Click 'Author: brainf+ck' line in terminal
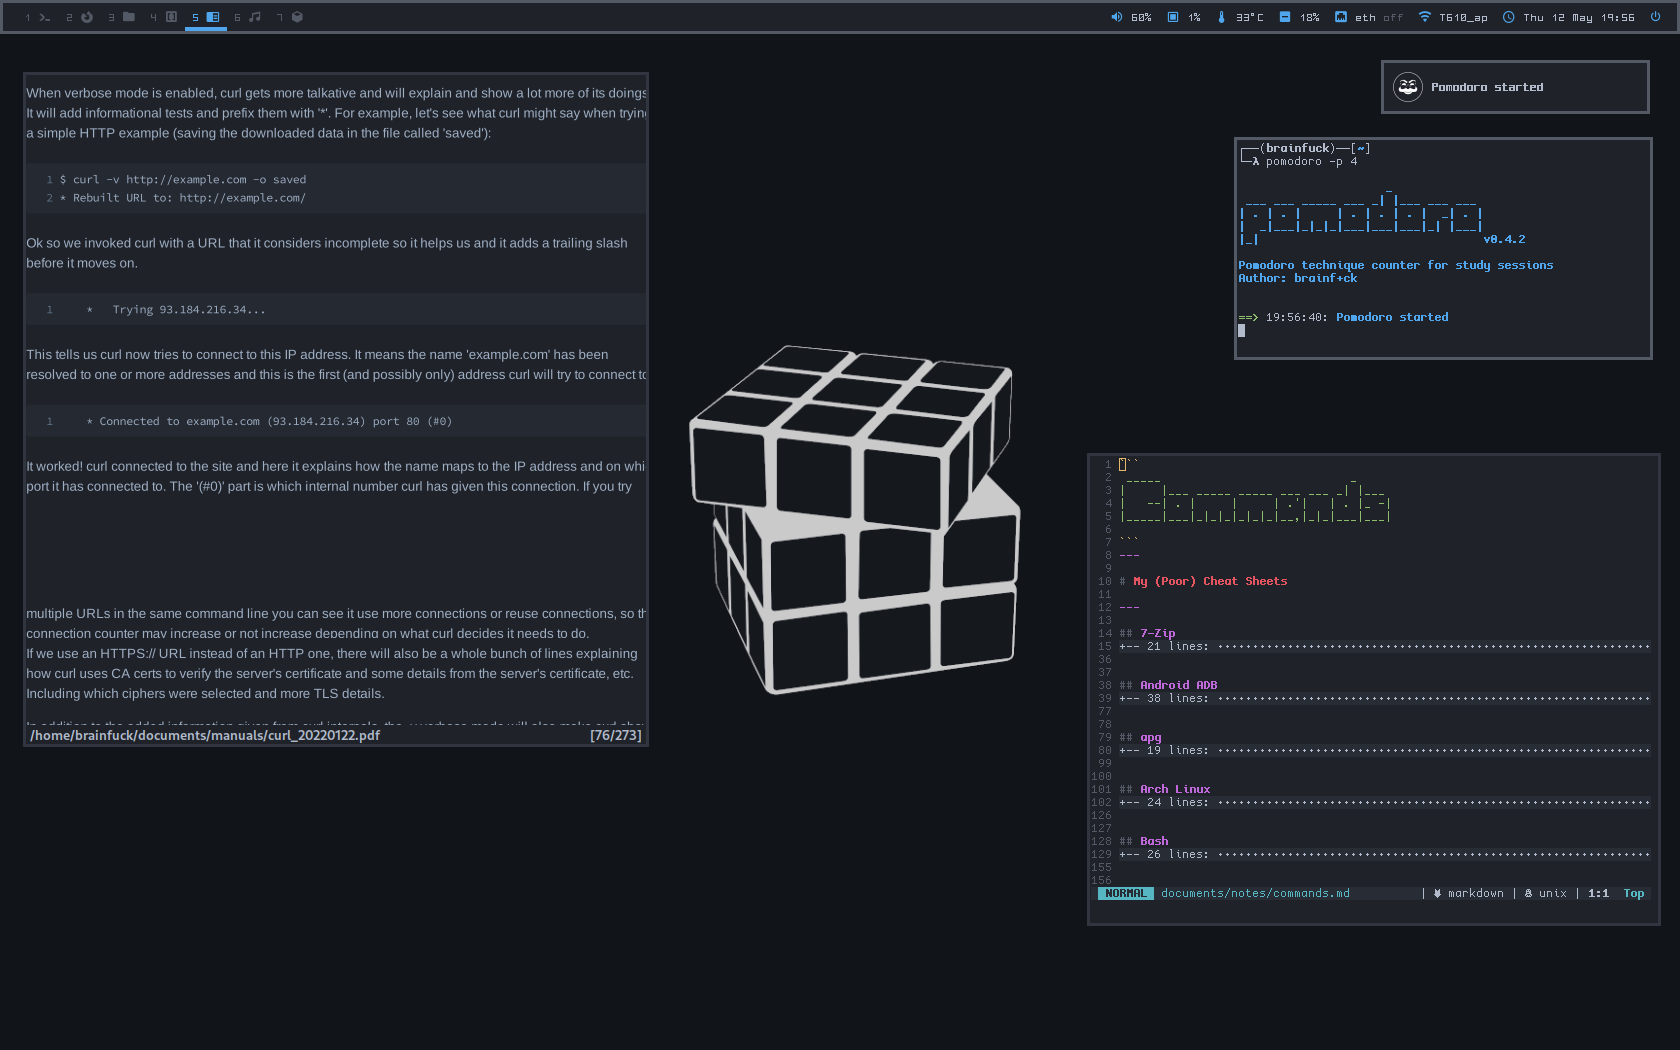Screen dimensions: 1680x1050 point(1298,279)
